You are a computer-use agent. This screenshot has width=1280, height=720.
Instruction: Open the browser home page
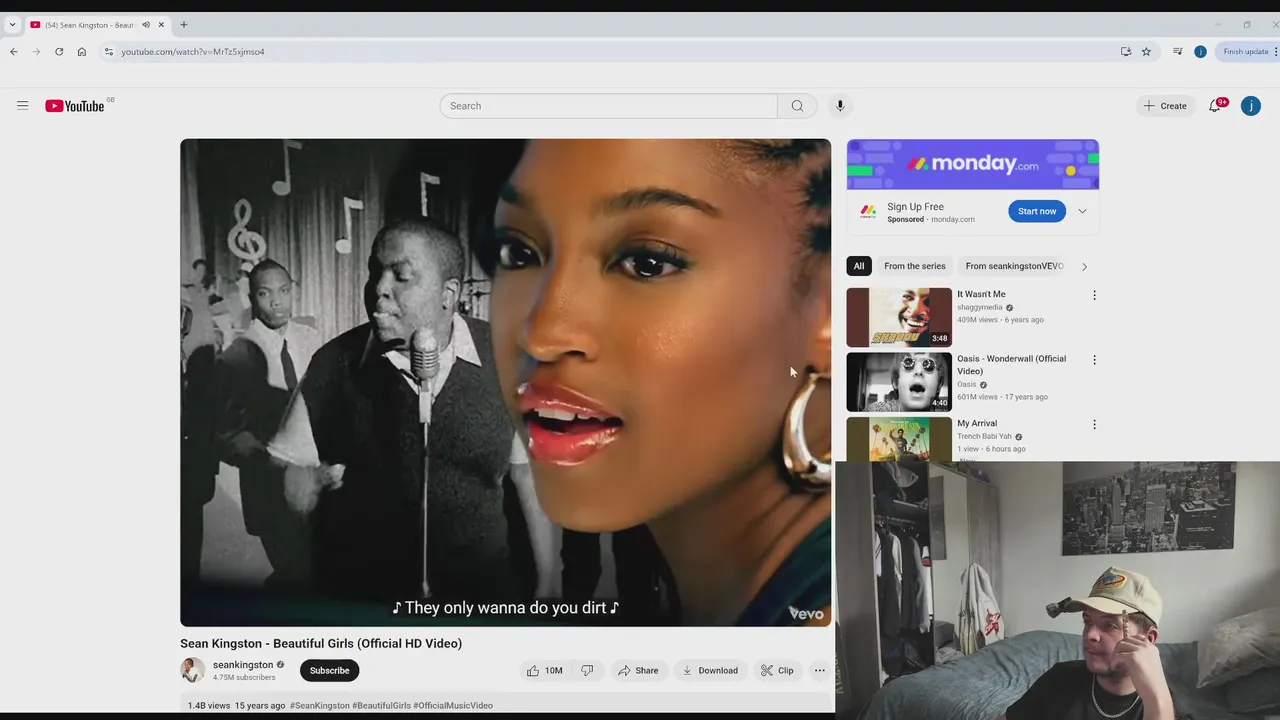pos(82,52)
